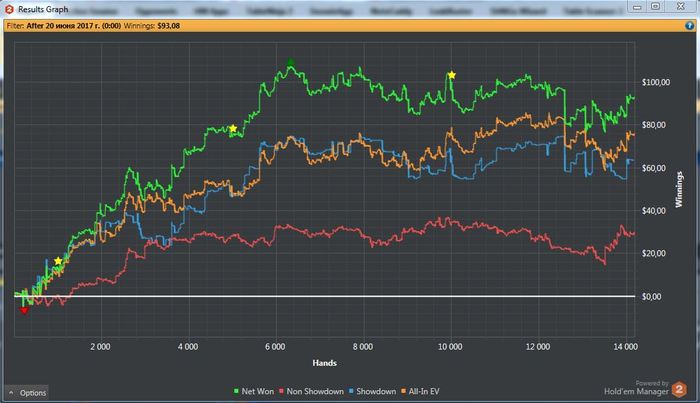Image resolution: width=700 pixels, height=403 pixels.
Task: Click the Hold'em Manager 2 app icon in title bar
Action: [9, 9]
